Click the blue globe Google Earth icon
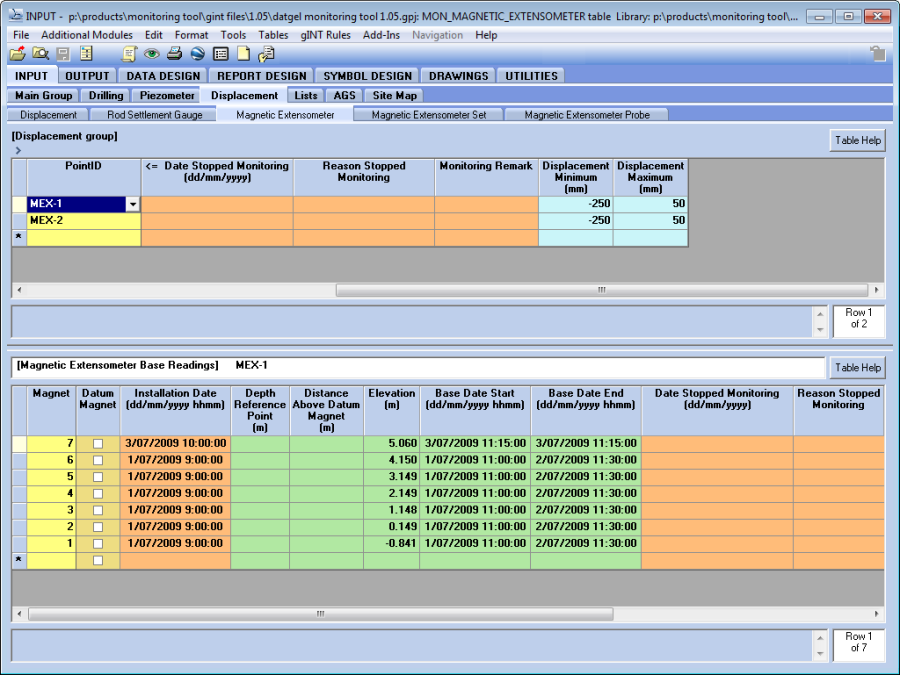This screenshot has height=675, width=900. click(197, 54)
